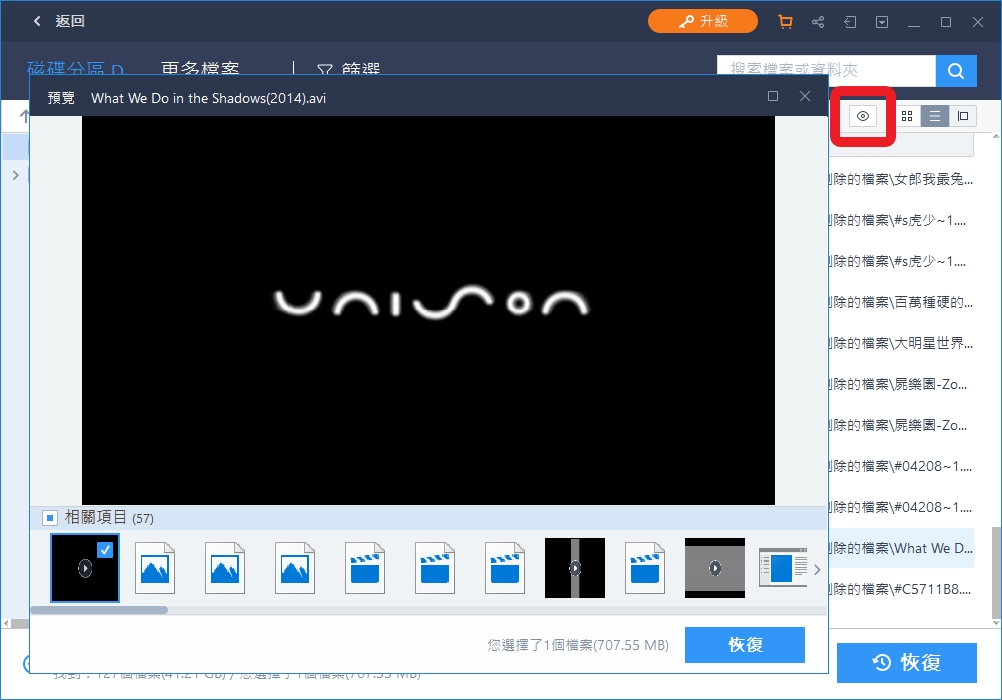Click the tree pane scroll-left arrow
Viewport: 1002px width, 700px height.
point(6,623)
